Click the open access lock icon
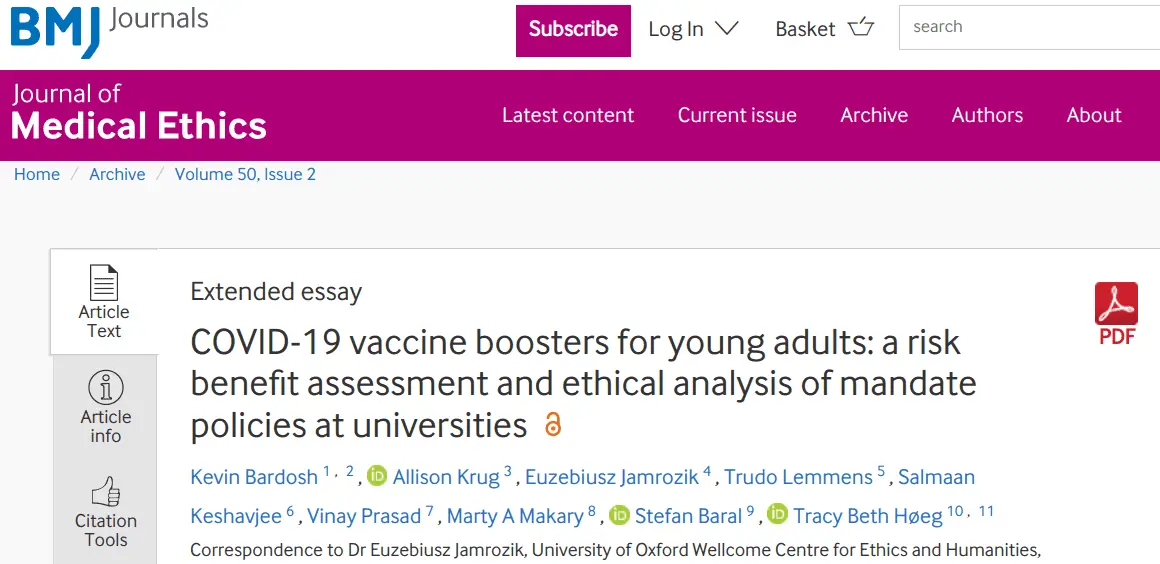Viewport: 1160px width, 564px height. (x=553, y=425)
